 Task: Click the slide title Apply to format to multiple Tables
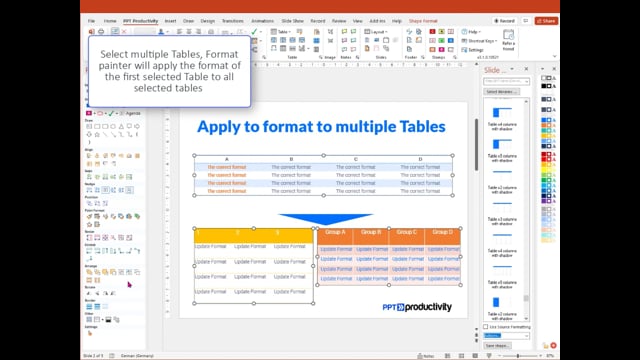click(321, 127)
